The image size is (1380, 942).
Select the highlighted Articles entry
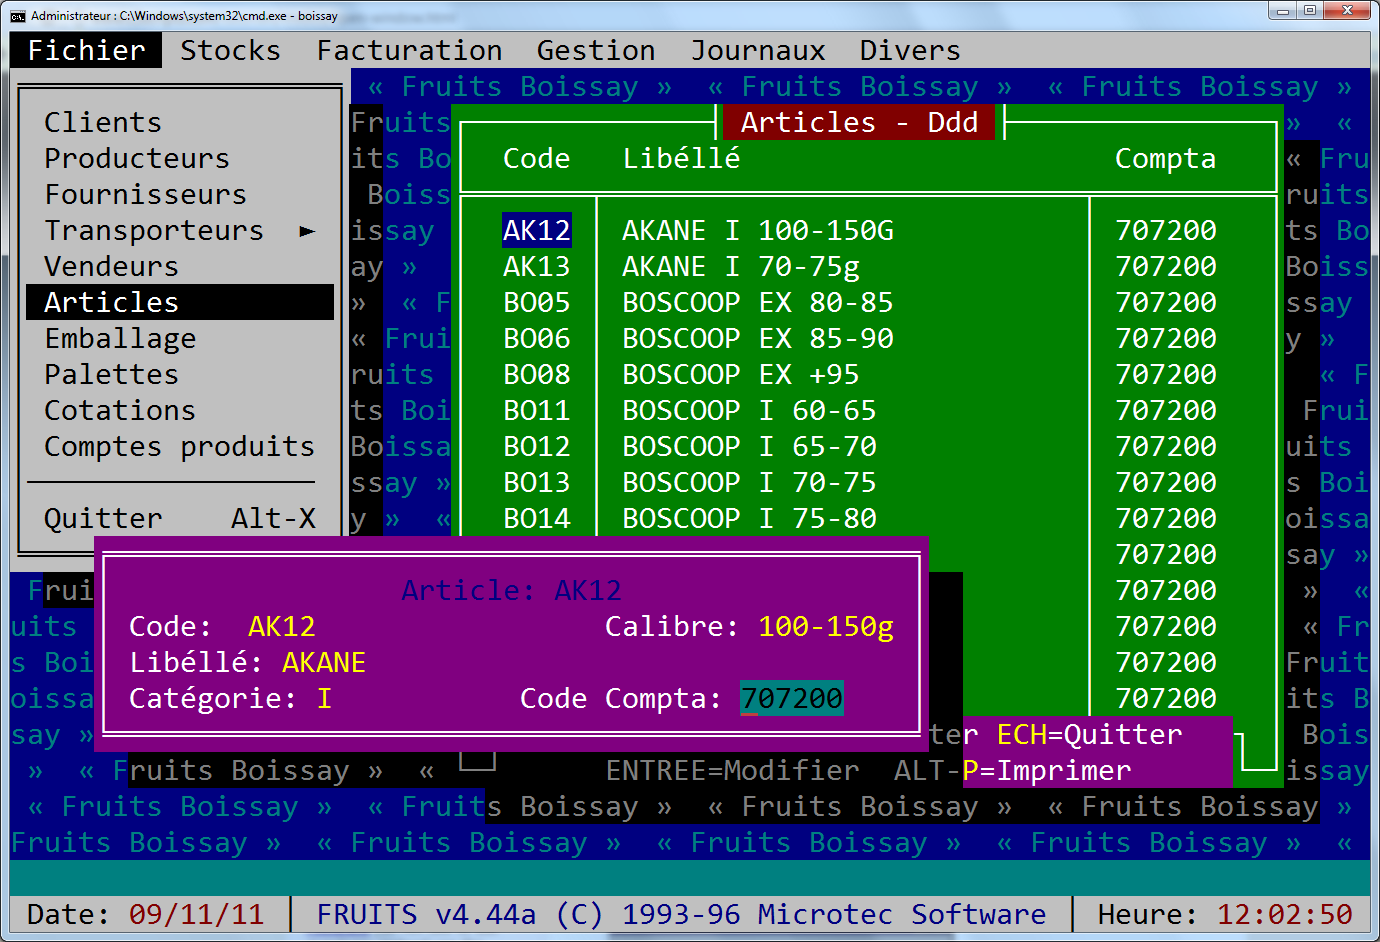click(x=180, y=302)
